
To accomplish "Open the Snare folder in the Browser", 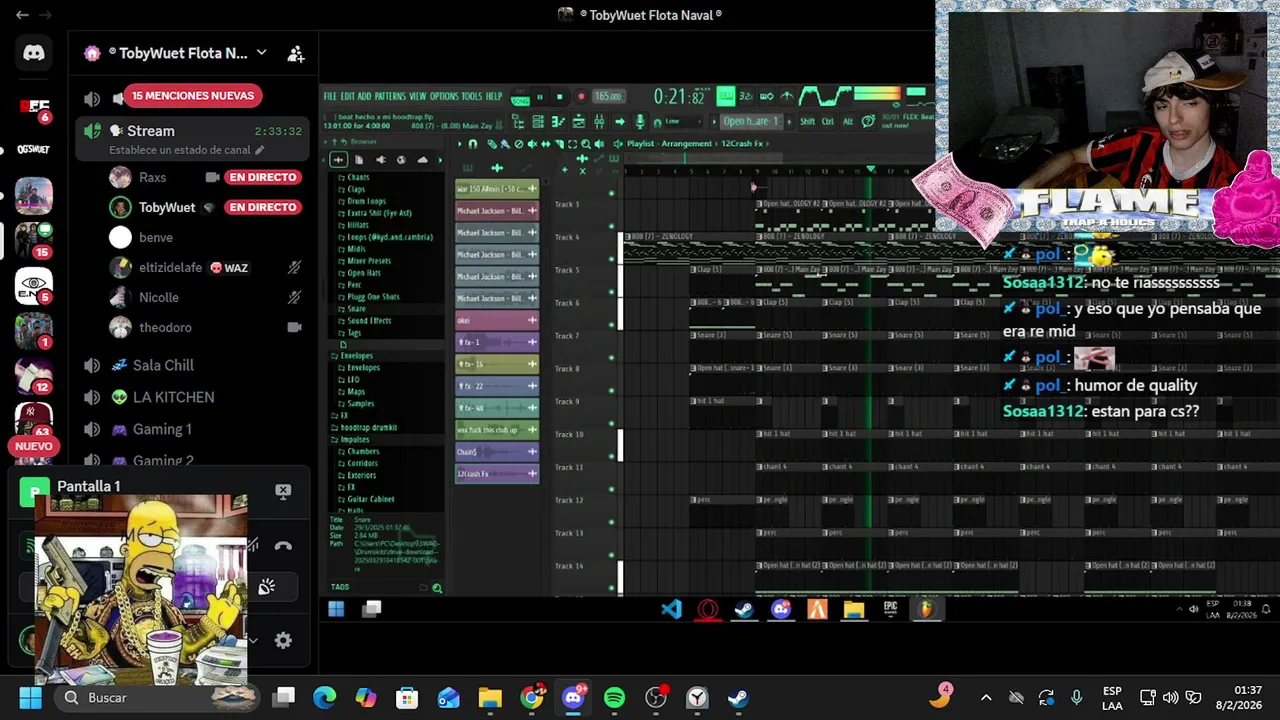I will tap(356, 308).
